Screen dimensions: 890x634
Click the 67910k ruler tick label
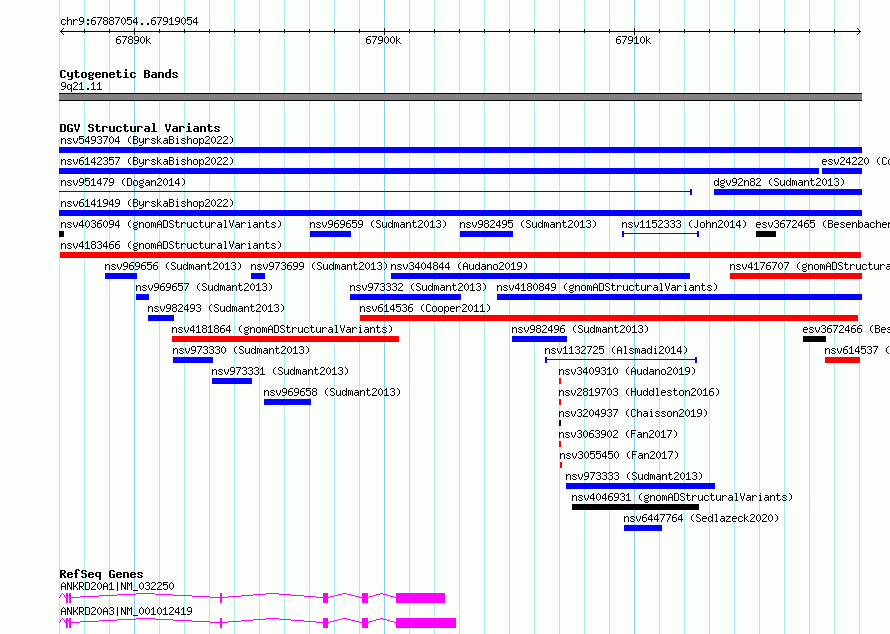coord(633,40)
